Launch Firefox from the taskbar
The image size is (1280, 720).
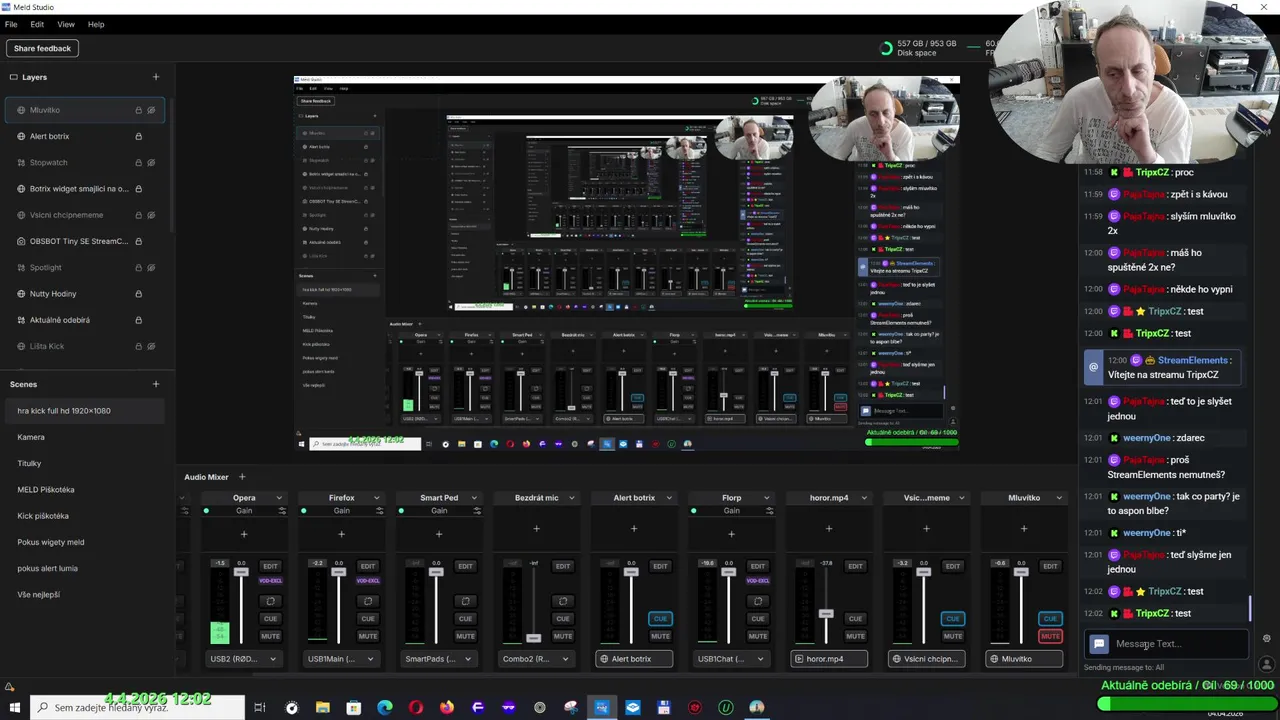coord(446,707)
